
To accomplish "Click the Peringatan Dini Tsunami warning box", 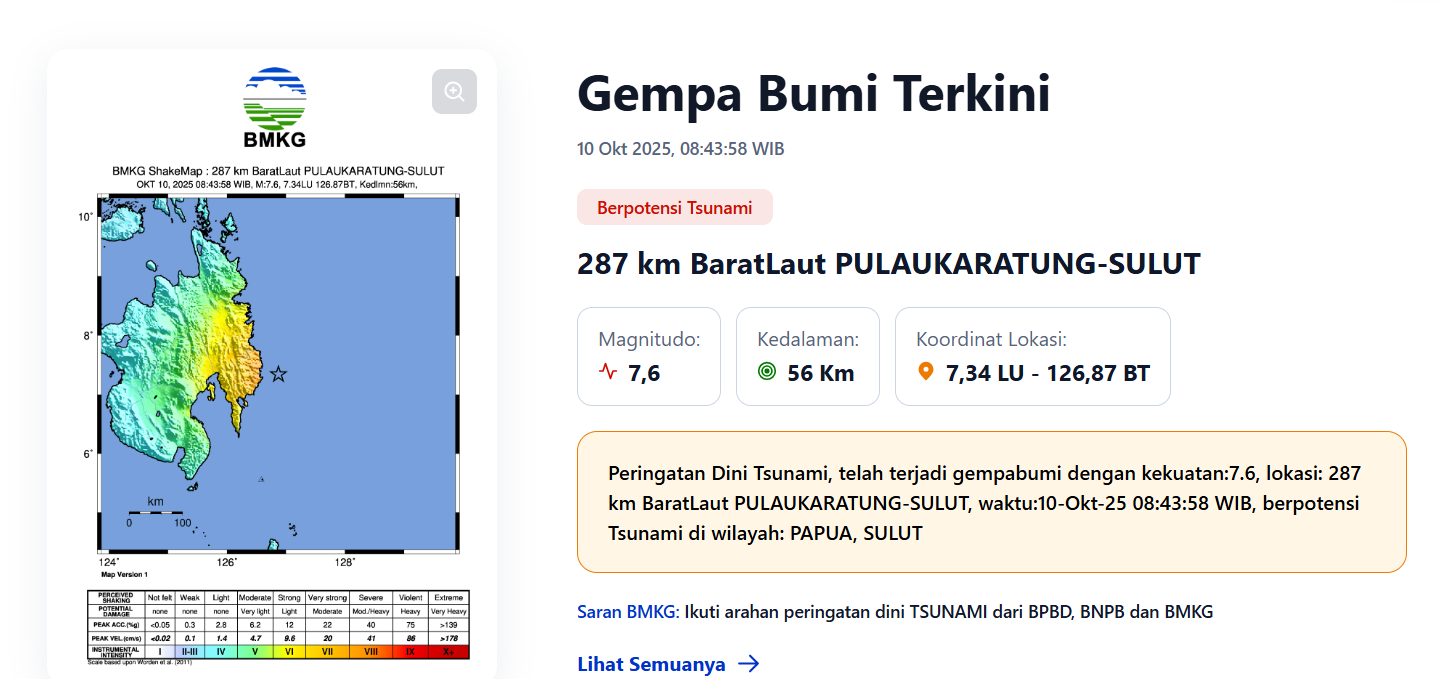I will pyautogui.click(x=991, y=502).
